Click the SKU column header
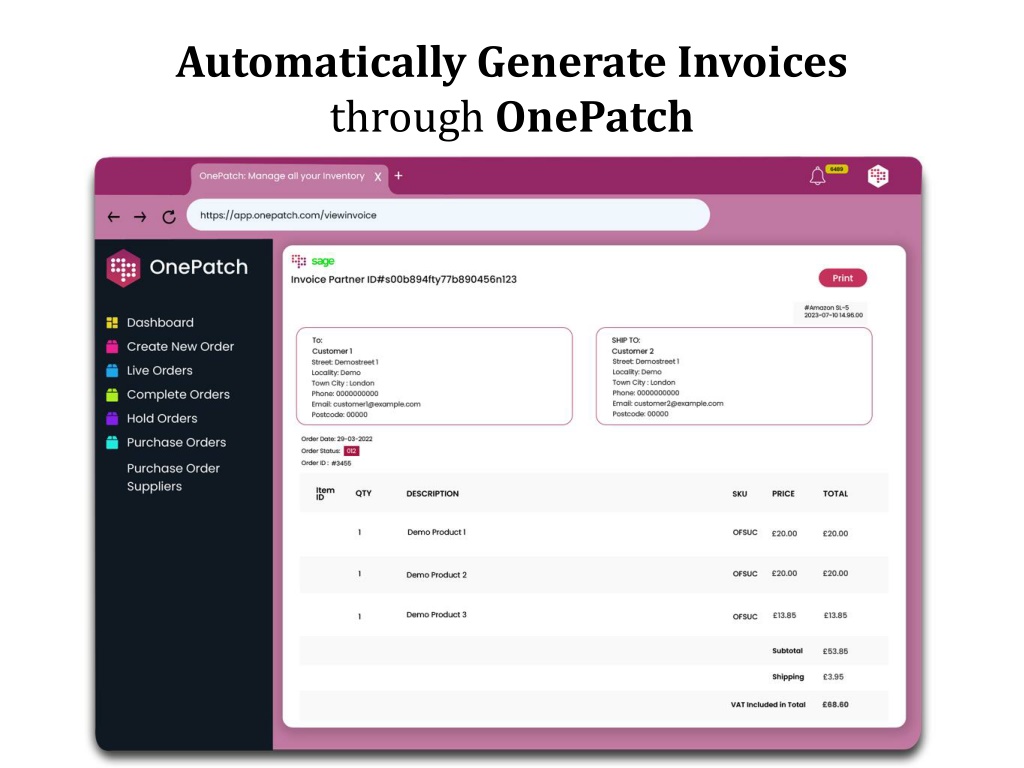 (739, 494)
